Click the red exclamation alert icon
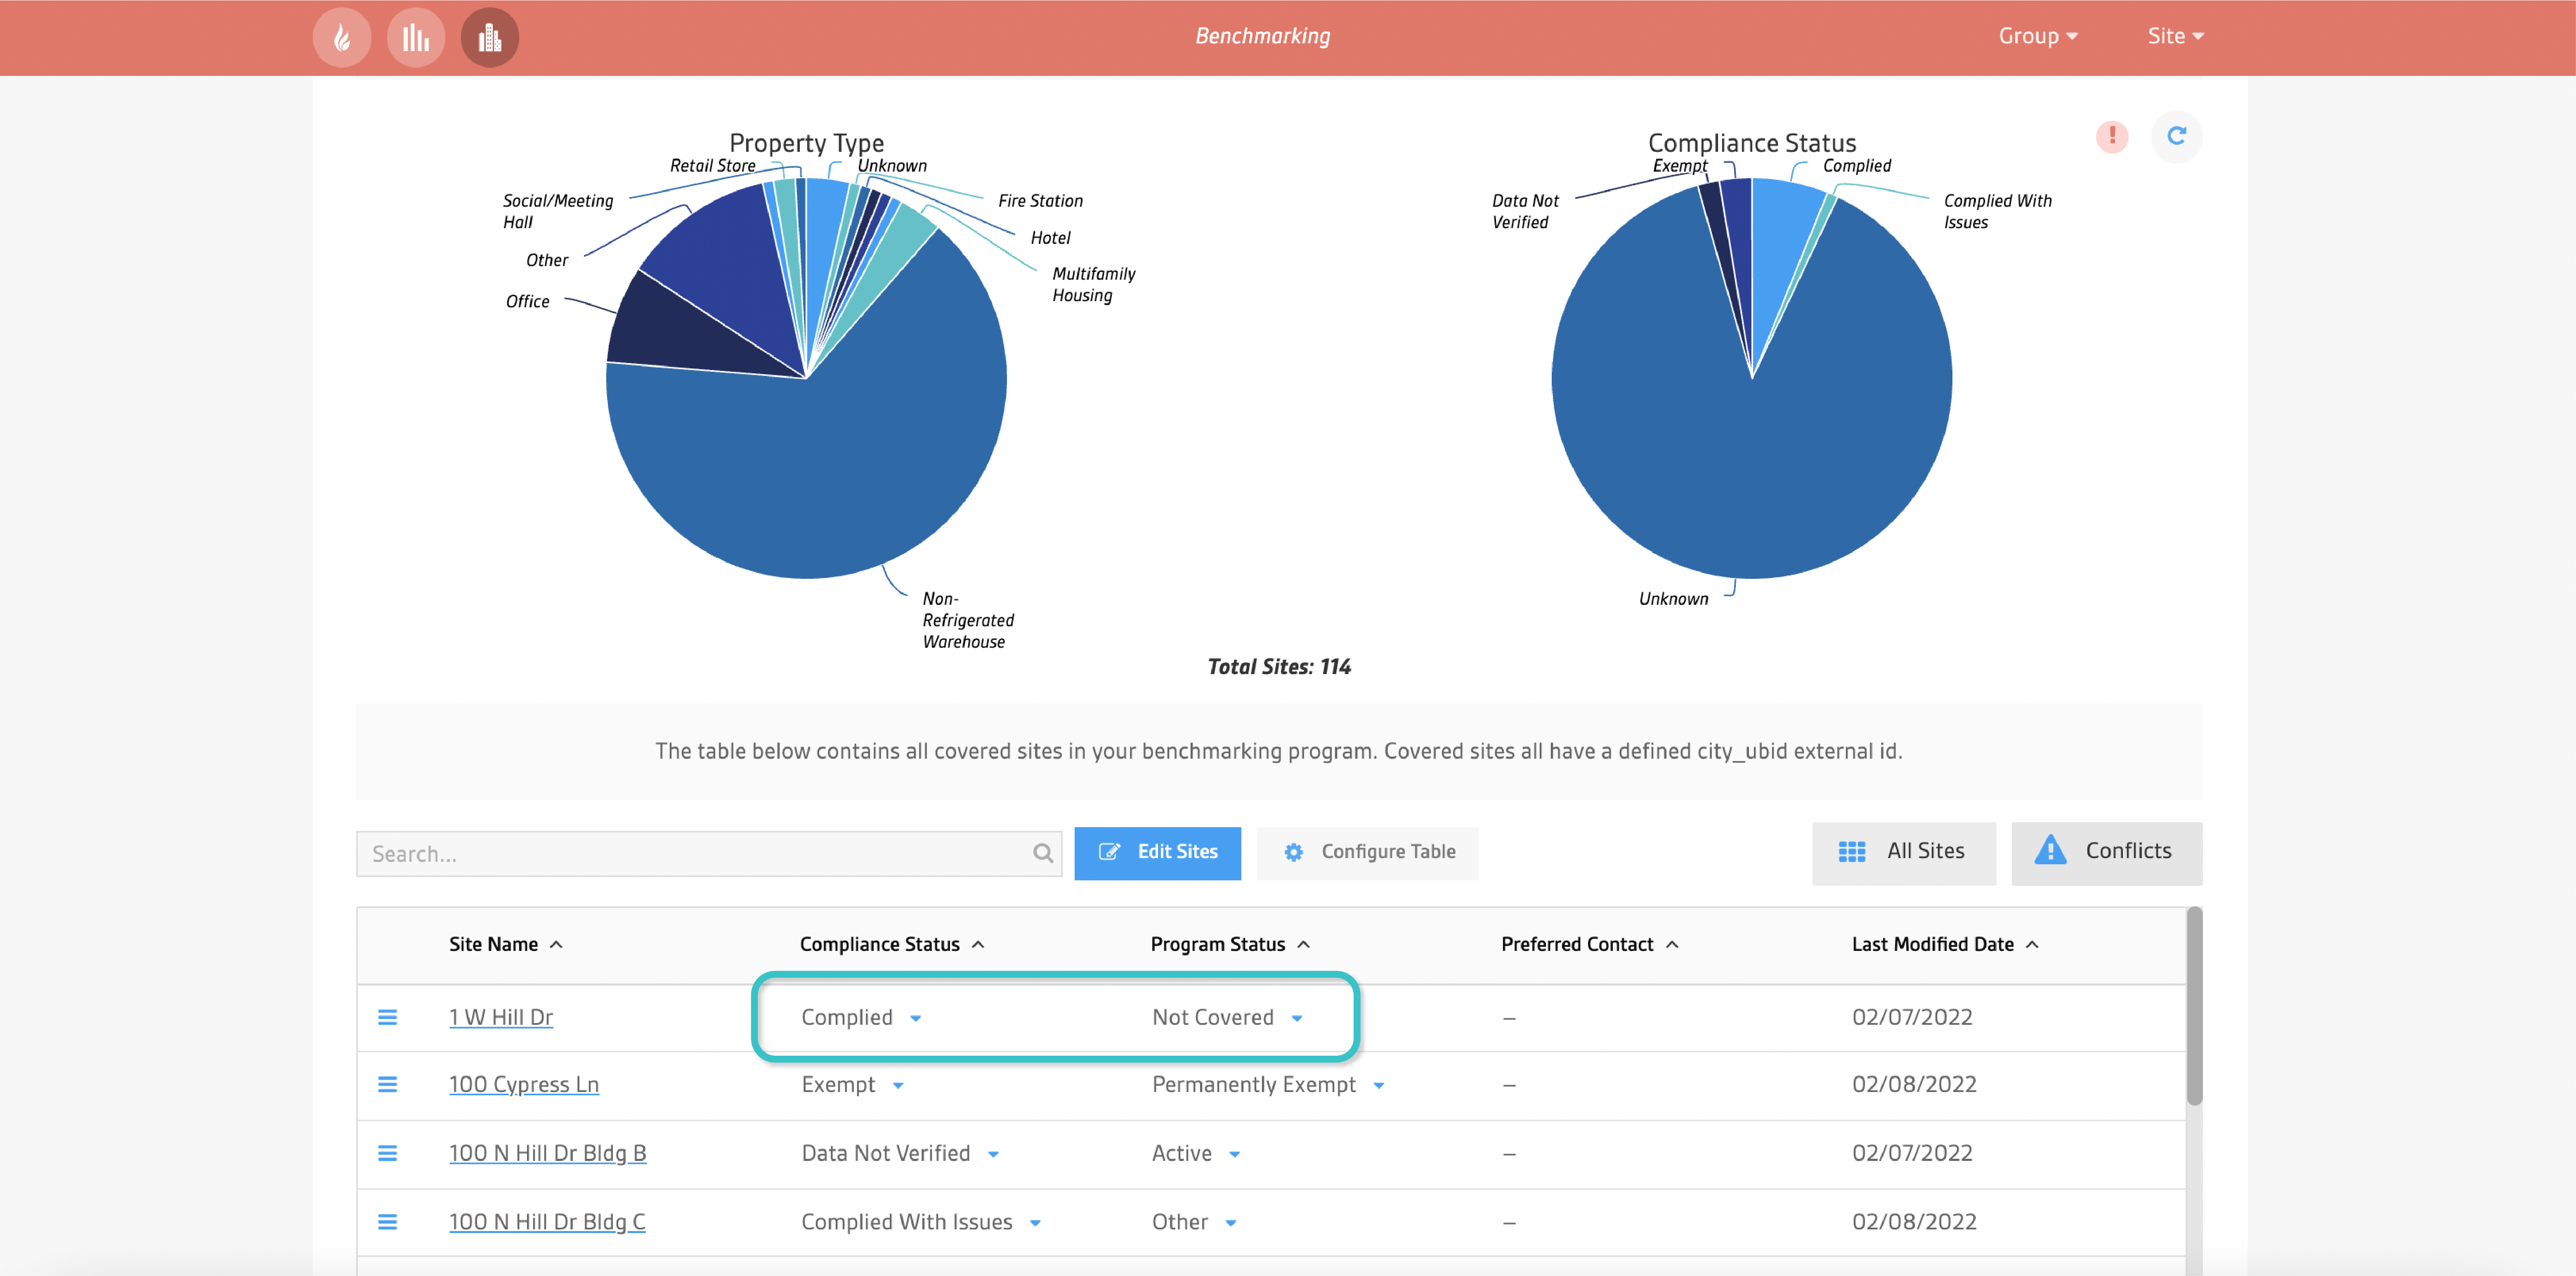 tap(2112, 136)
